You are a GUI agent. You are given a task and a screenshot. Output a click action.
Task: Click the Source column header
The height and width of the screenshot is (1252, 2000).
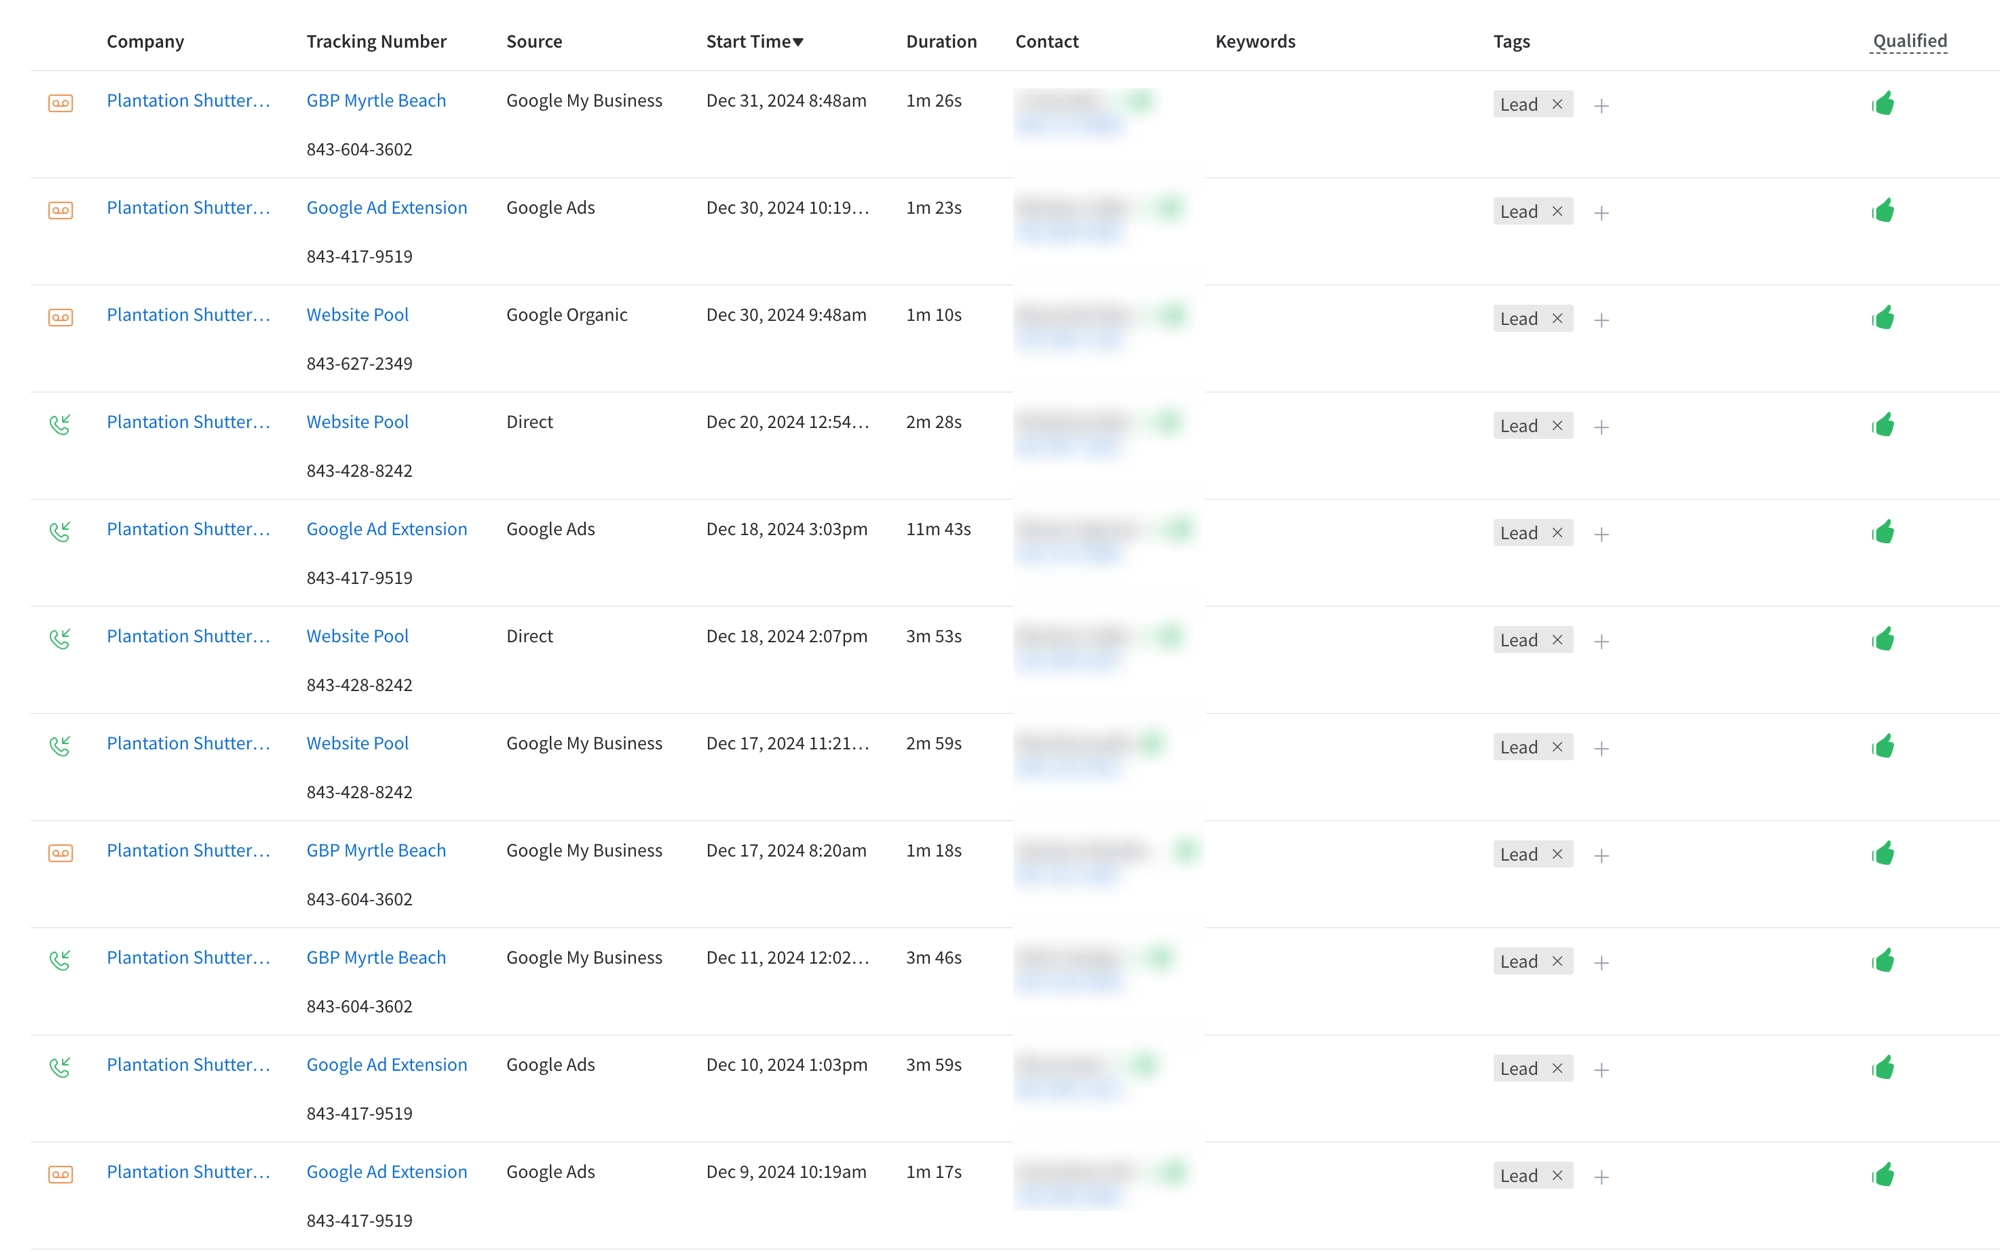tap(534, 42)
